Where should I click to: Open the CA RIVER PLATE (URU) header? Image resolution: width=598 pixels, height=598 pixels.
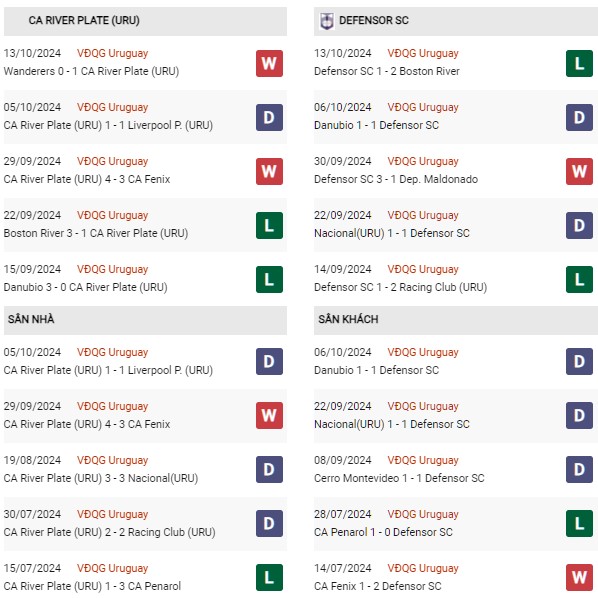(145, 21)
